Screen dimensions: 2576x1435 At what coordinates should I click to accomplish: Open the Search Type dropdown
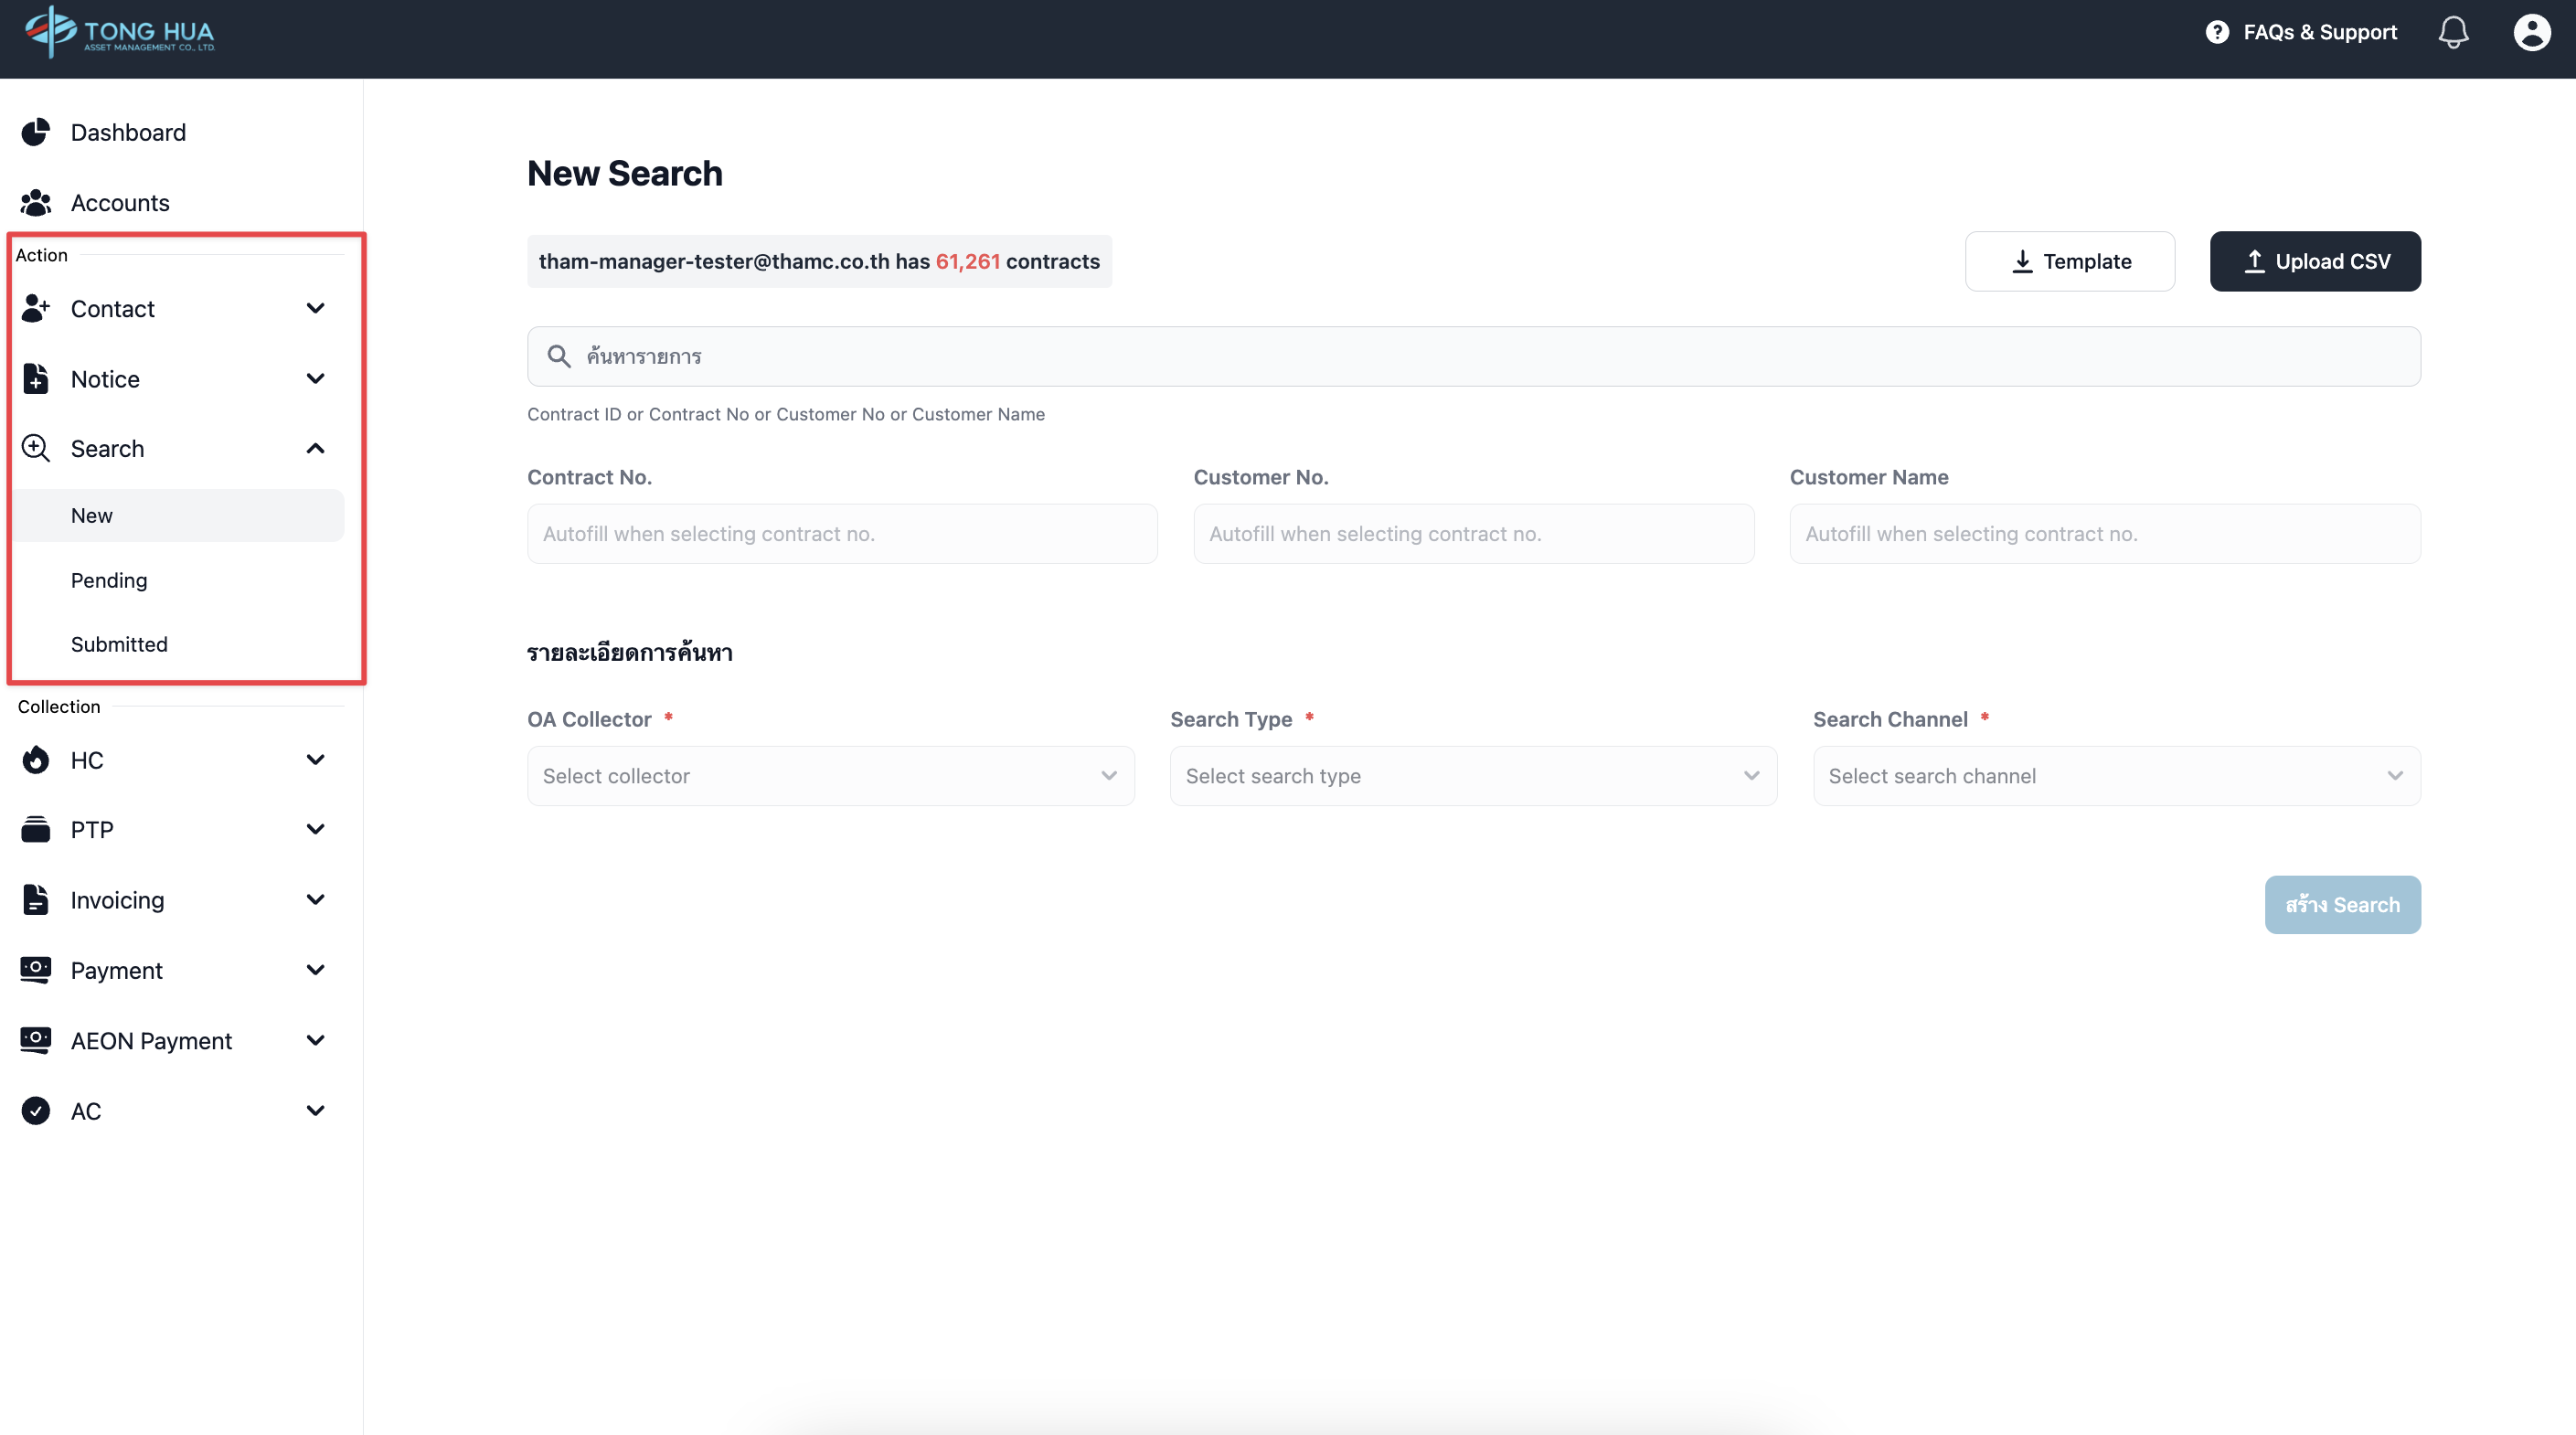(x=1473, y=776)
